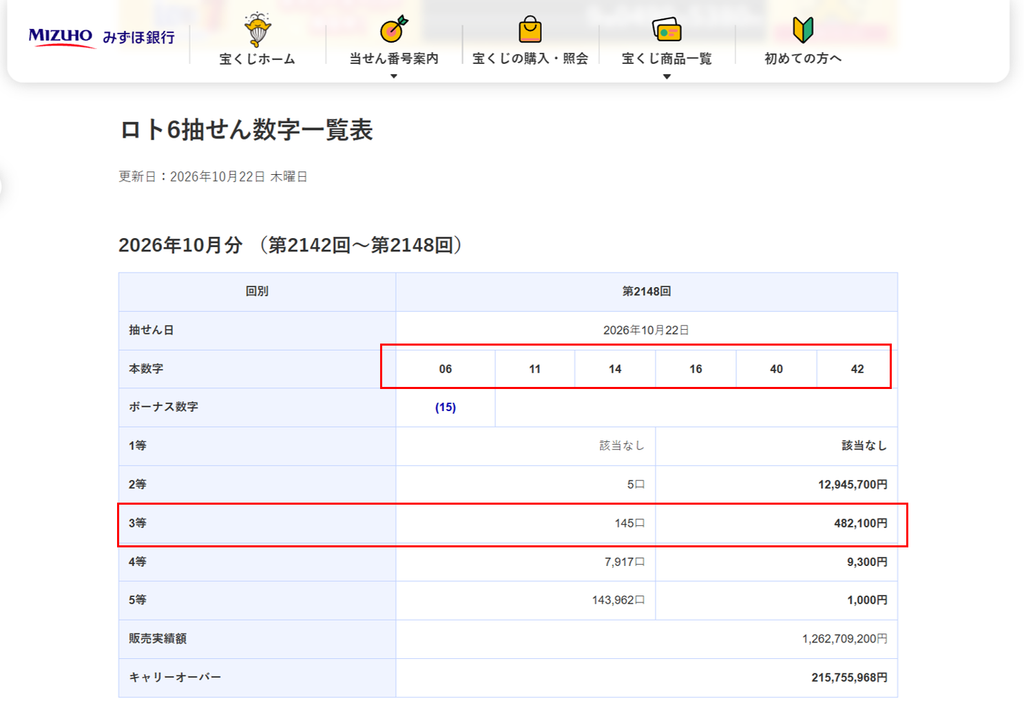Image resolution: width=1024 pixels, height=705 pixels.
Task: Click the 2026年10月分 section heading
Action: [291, 245]
